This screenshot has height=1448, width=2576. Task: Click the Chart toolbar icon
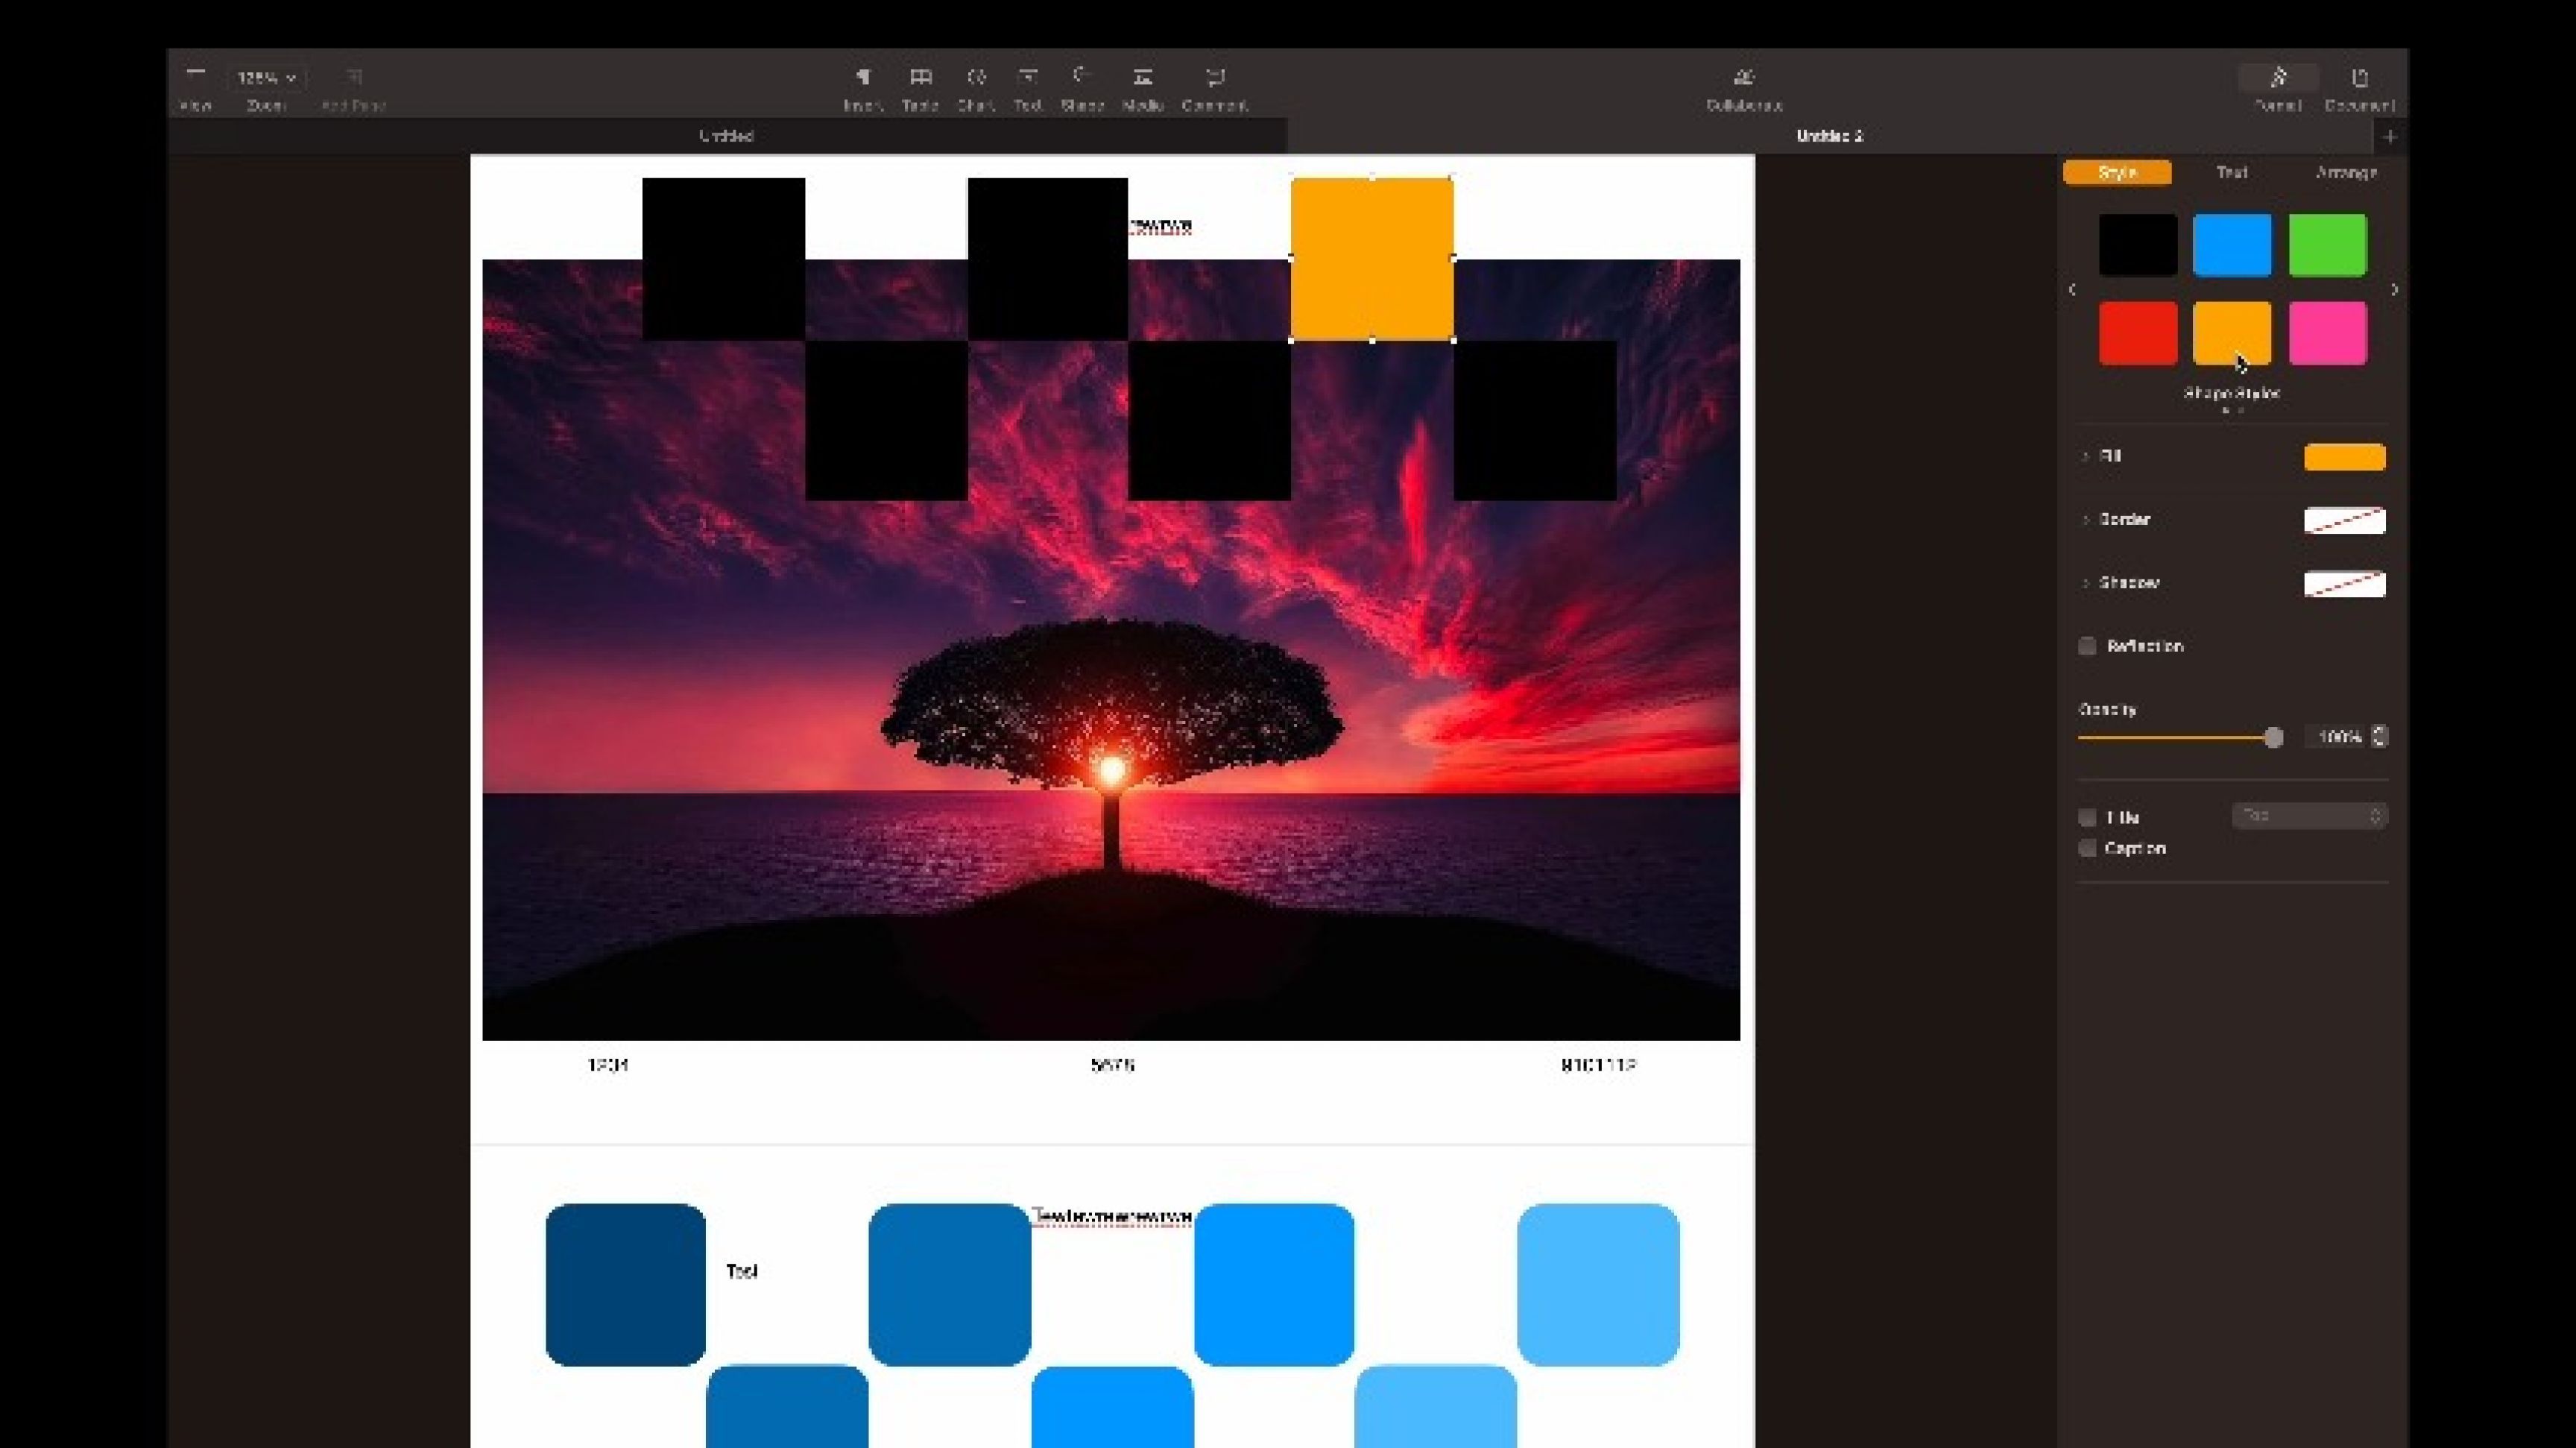pos(976,77)
